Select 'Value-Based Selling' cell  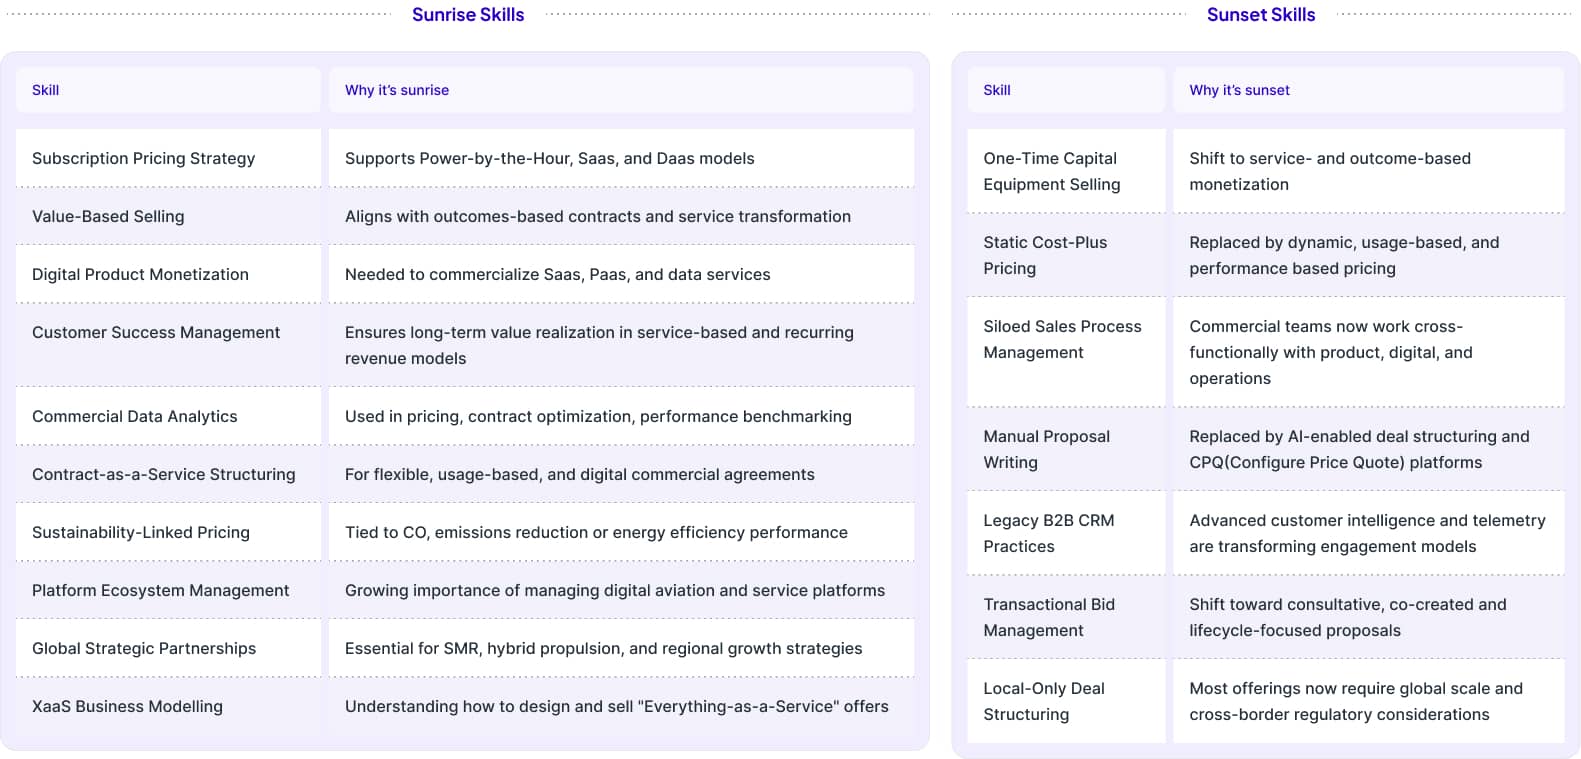click(168, 216)
